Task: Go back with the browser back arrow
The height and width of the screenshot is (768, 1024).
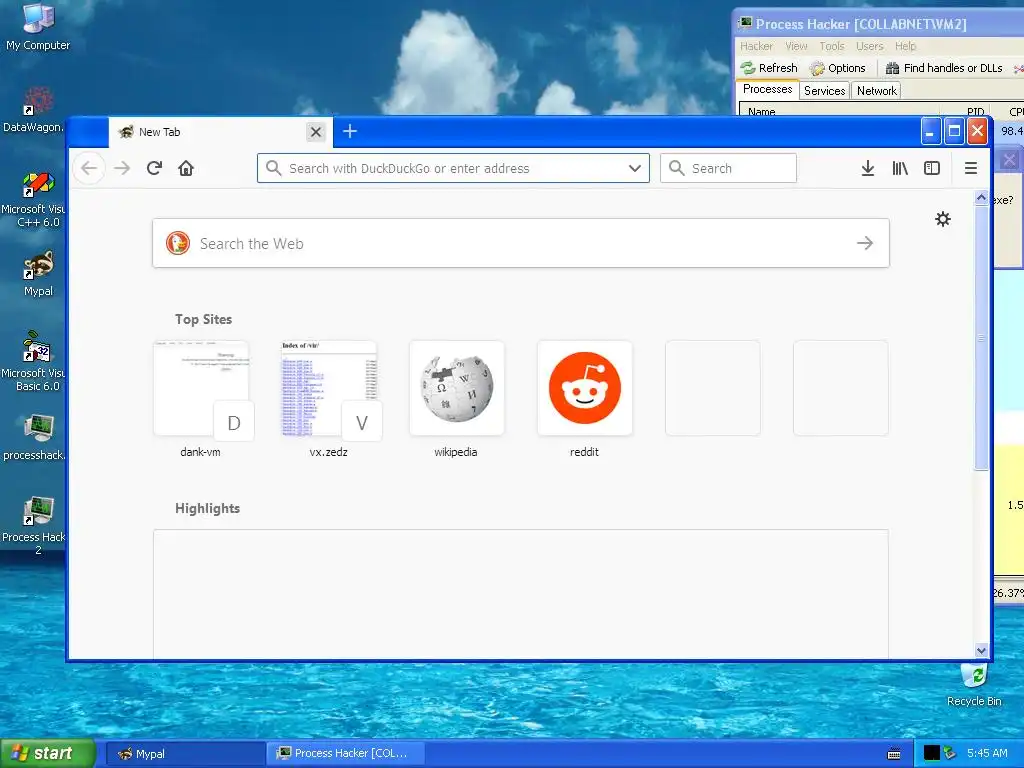Action: 89,168
